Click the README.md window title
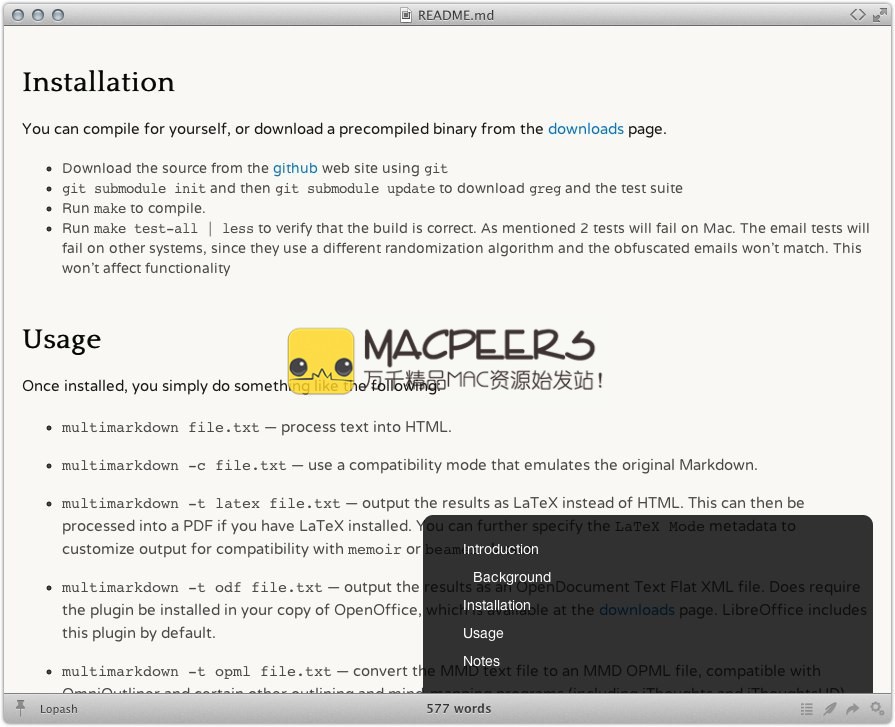 455,15
